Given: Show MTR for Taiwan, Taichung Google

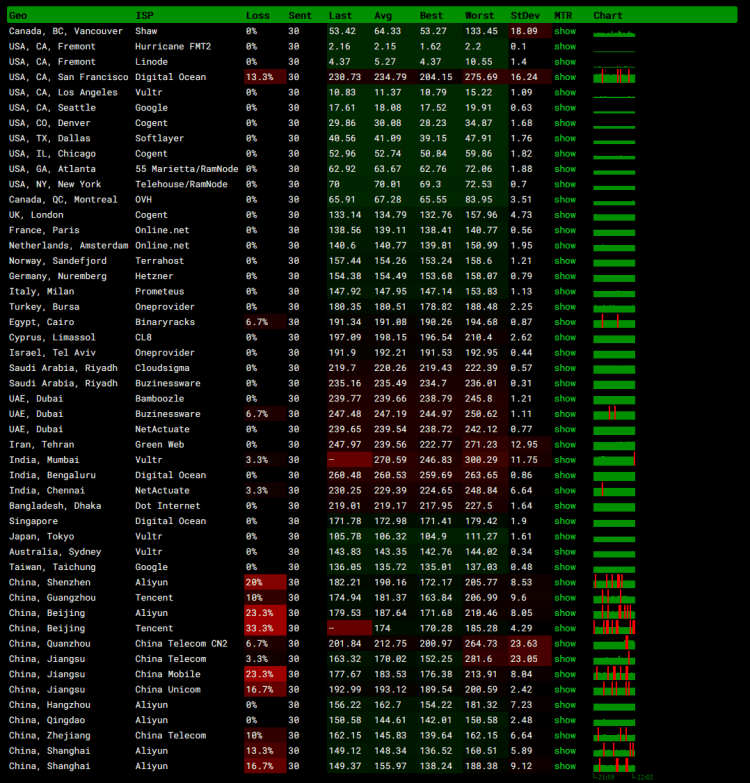Looking at the screenshot, I should tap(565, 567).
